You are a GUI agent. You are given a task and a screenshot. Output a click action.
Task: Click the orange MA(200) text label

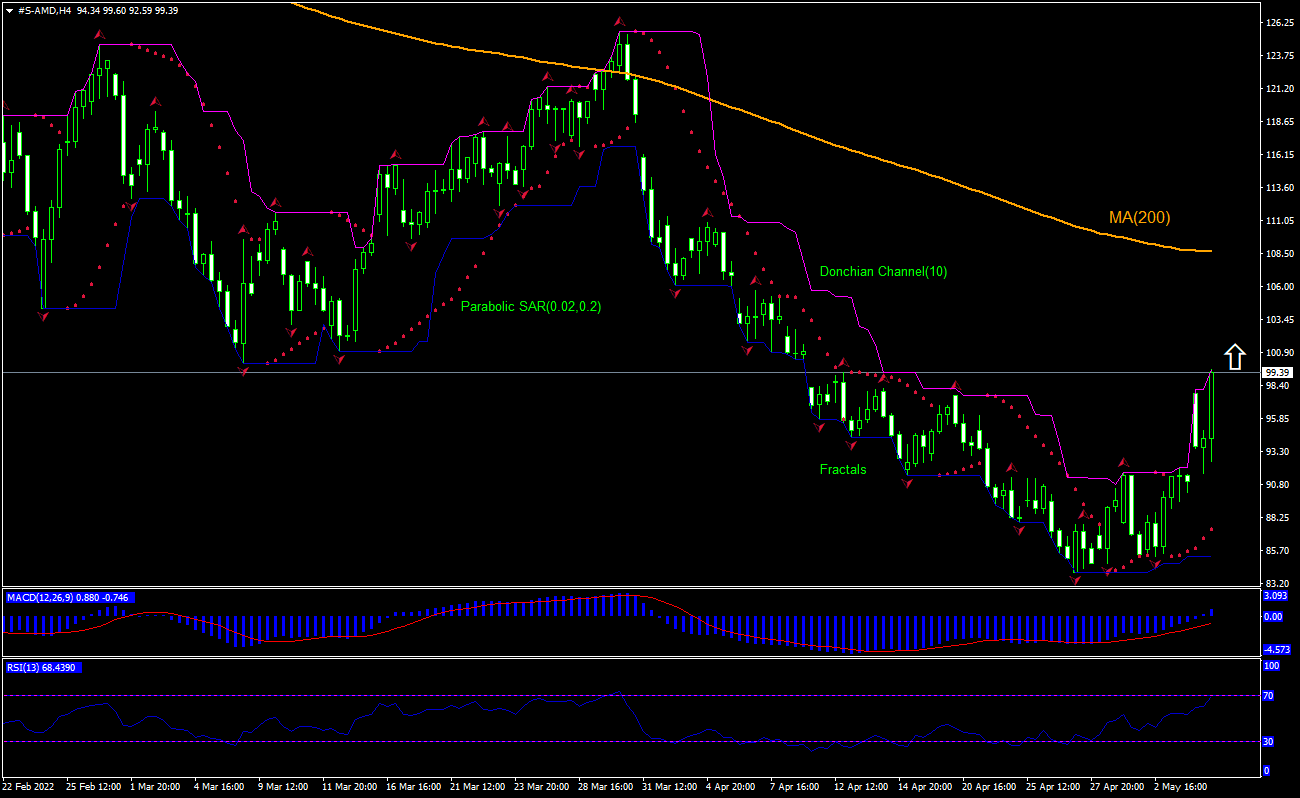1138,216
